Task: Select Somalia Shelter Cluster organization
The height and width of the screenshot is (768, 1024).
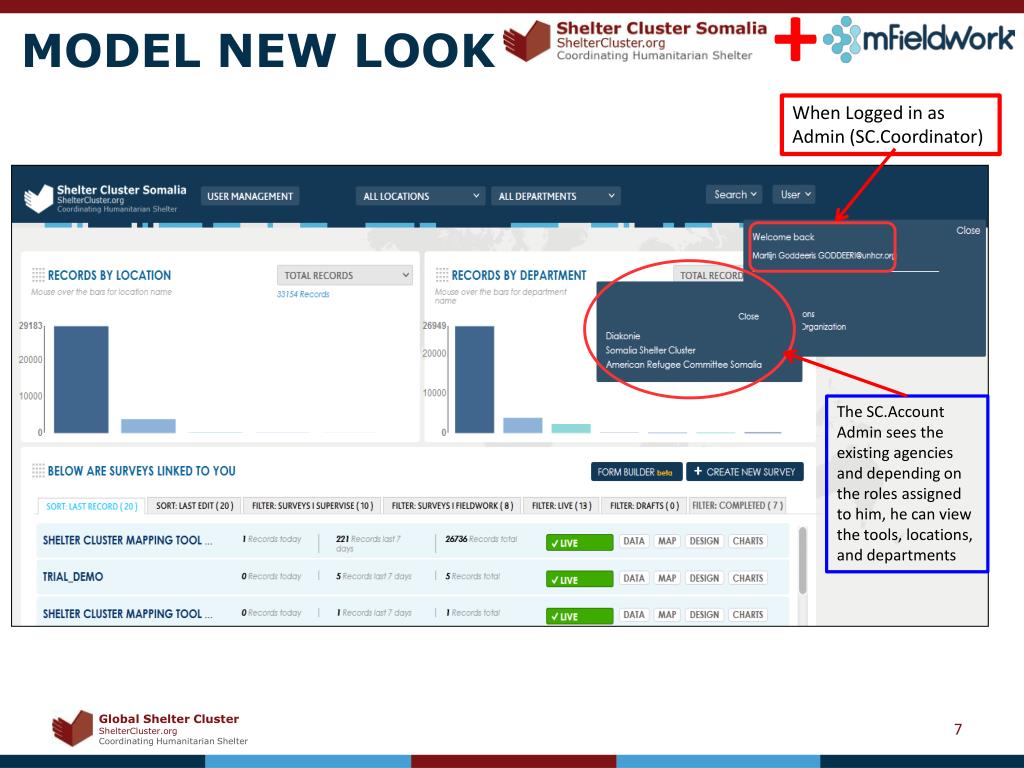Action: coord(650,350)
